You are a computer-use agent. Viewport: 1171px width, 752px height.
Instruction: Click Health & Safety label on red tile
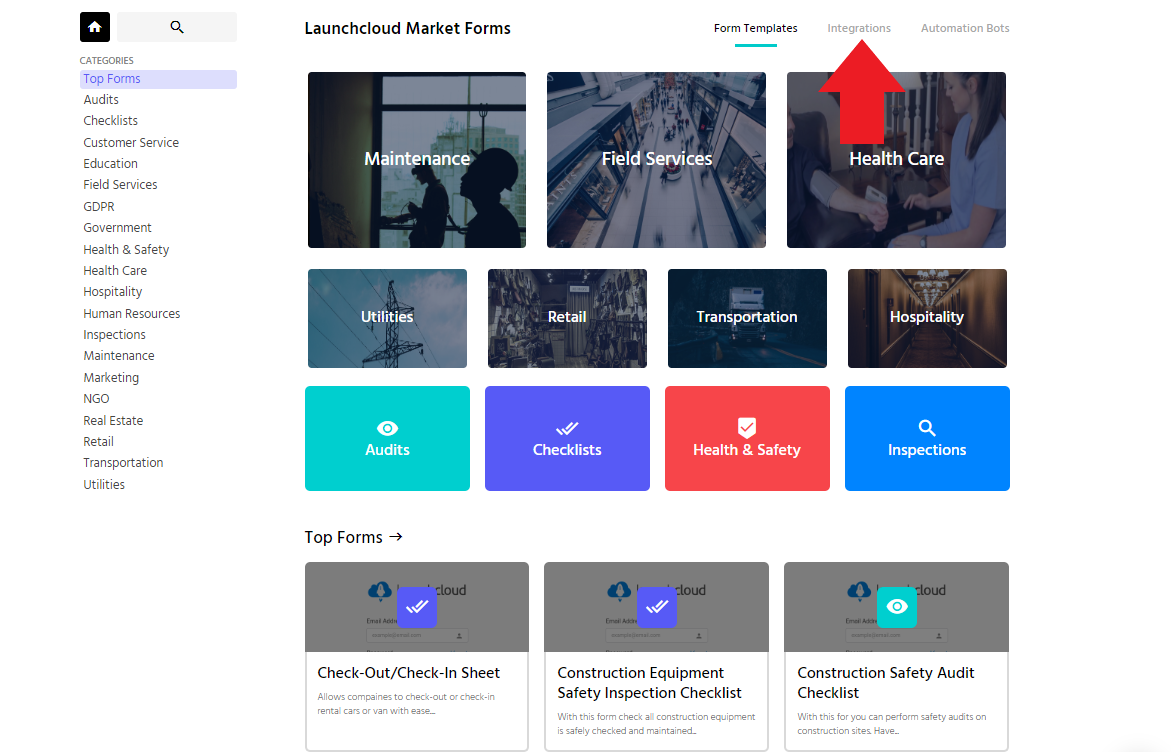(747, 450)
